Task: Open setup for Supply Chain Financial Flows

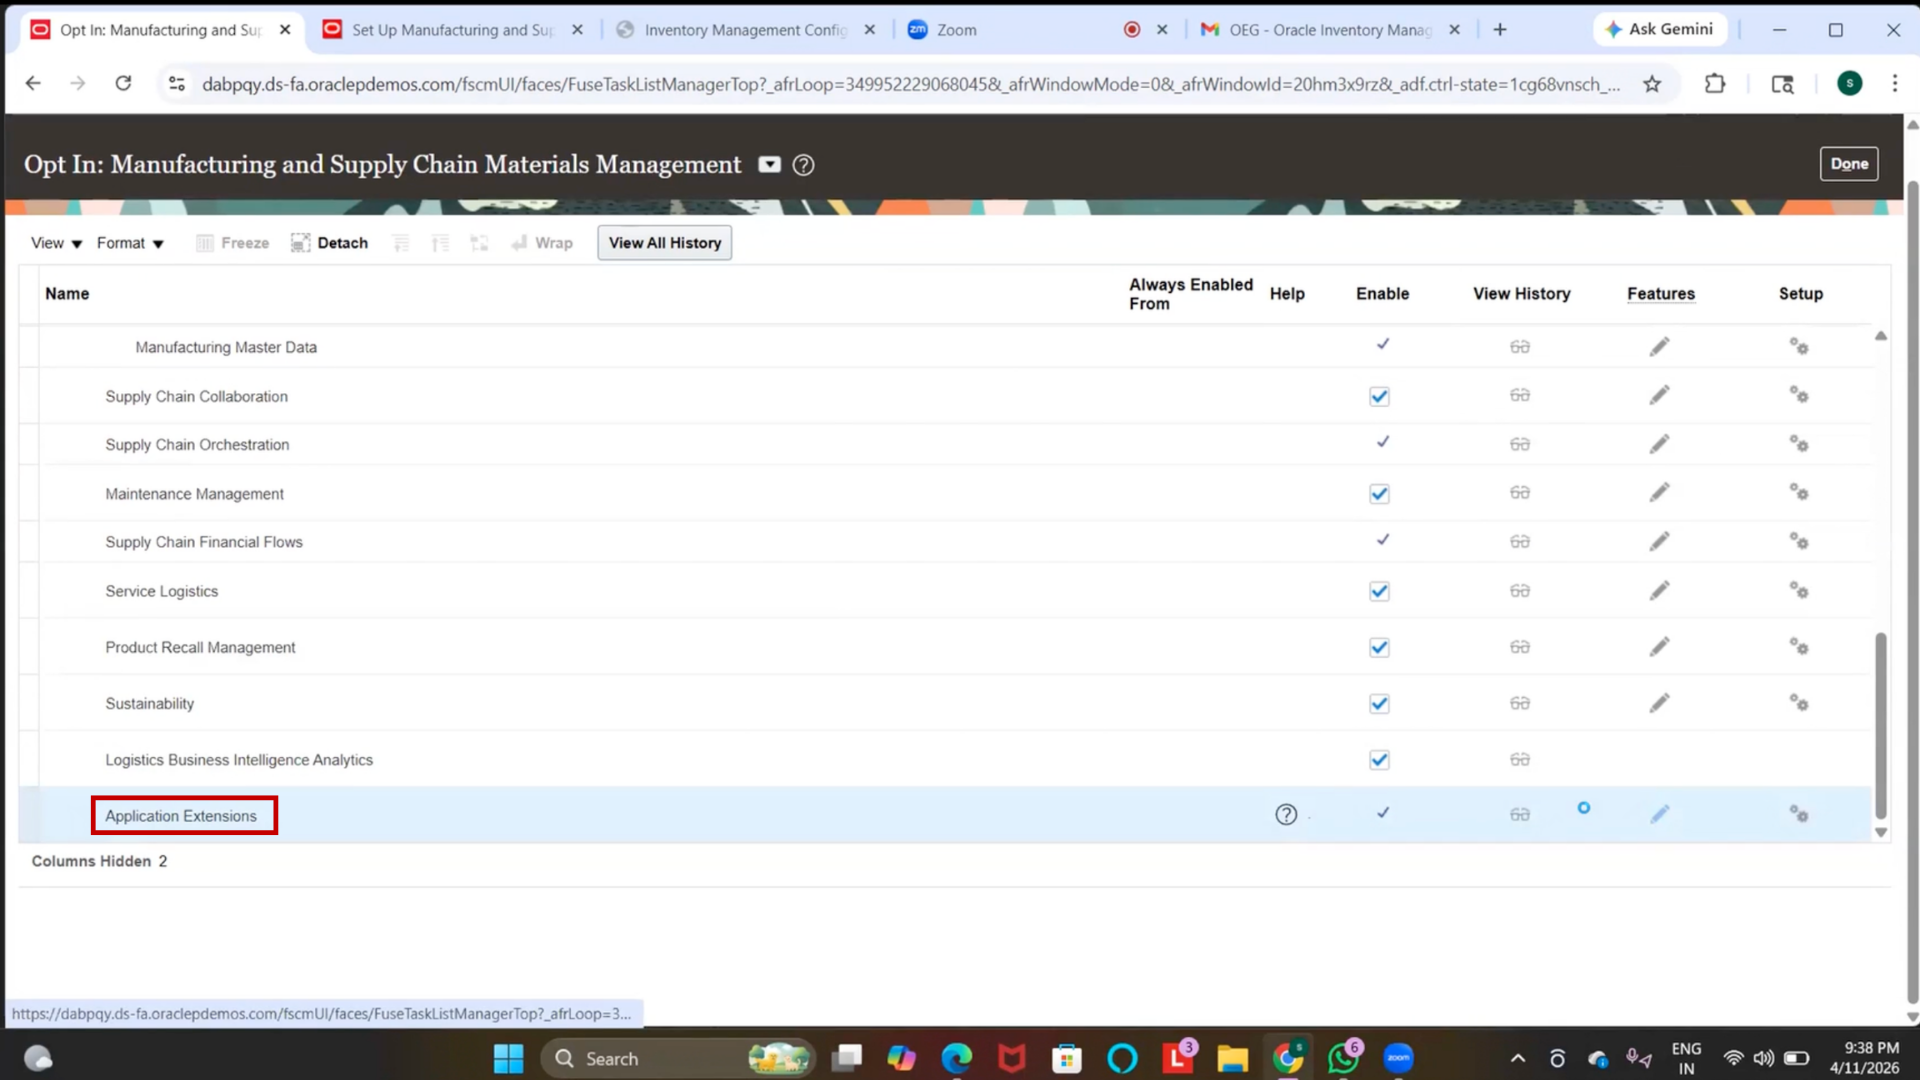Action: coord(1799,542)
